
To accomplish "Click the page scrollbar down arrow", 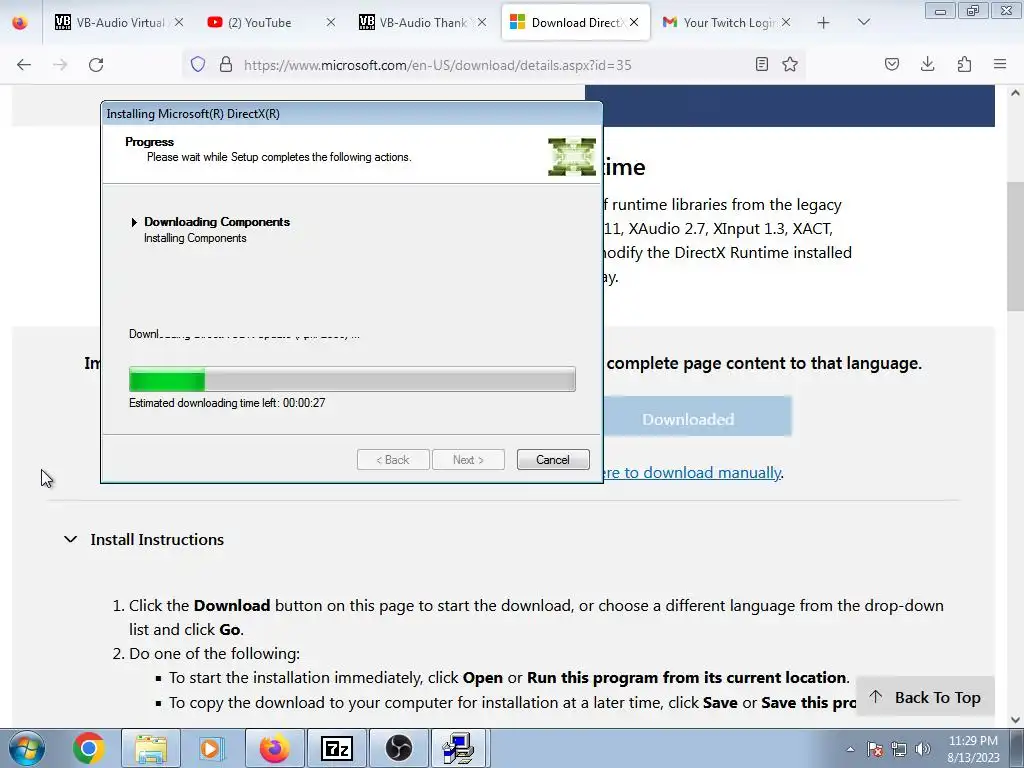I will click(1016, 720).
